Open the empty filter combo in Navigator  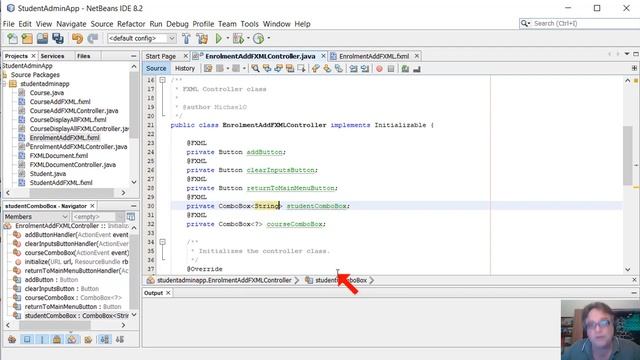click(98, 216)
